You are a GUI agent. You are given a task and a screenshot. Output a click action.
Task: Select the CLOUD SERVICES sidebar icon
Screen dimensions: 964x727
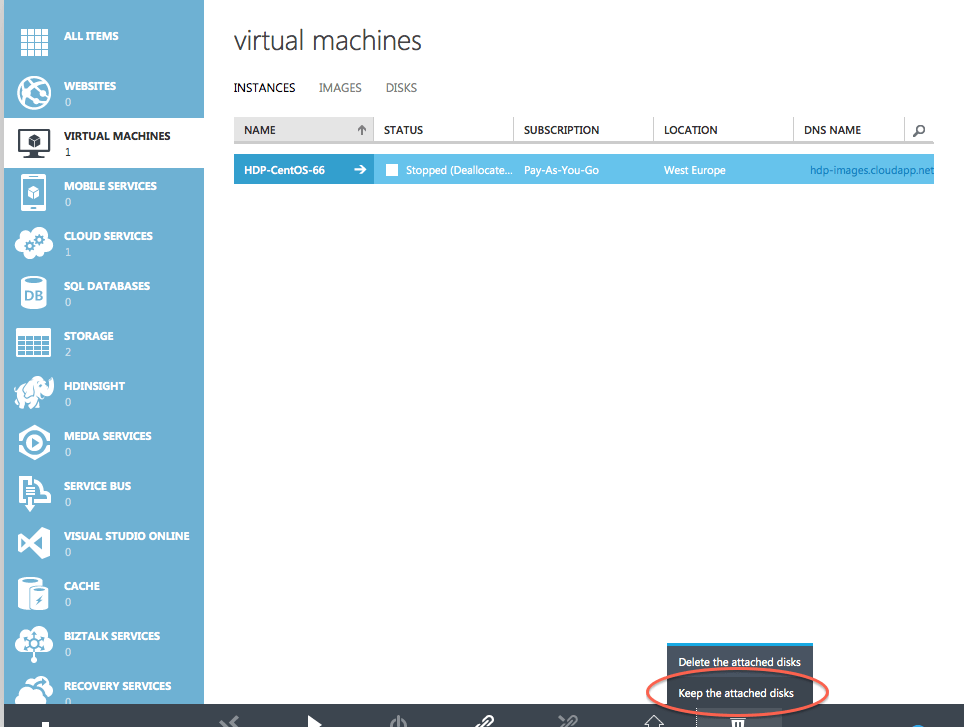click(x=33, y=242)
